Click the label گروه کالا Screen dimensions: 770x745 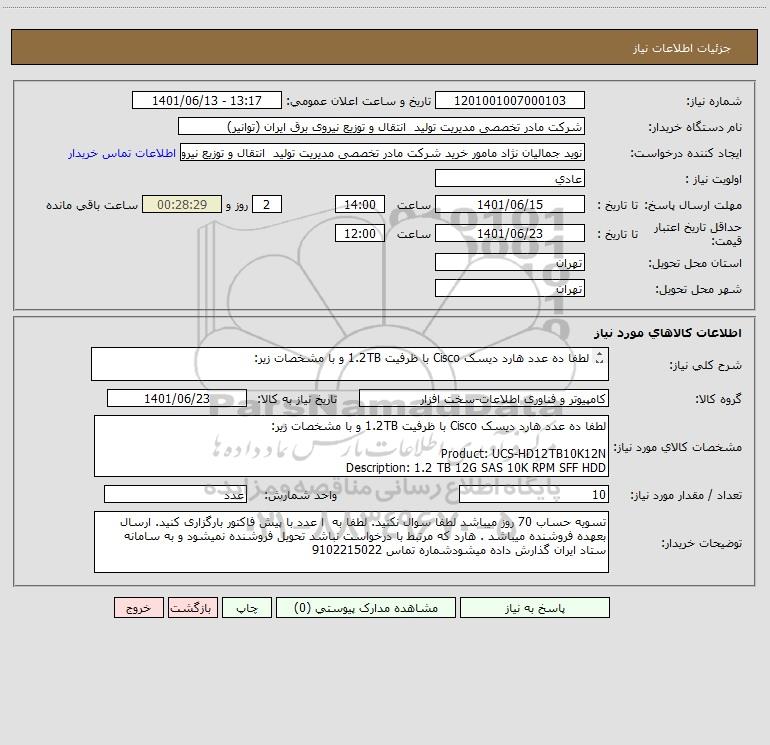pyautogui.click(x=718, y=400)
